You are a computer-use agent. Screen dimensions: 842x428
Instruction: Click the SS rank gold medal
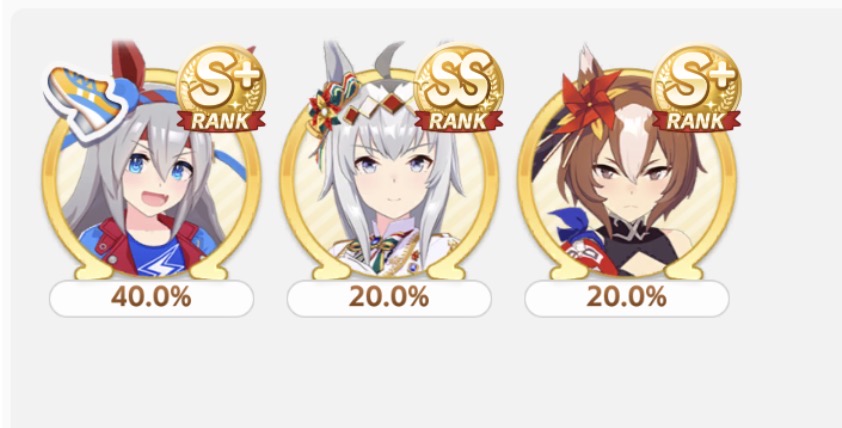[x=459, y=88]
